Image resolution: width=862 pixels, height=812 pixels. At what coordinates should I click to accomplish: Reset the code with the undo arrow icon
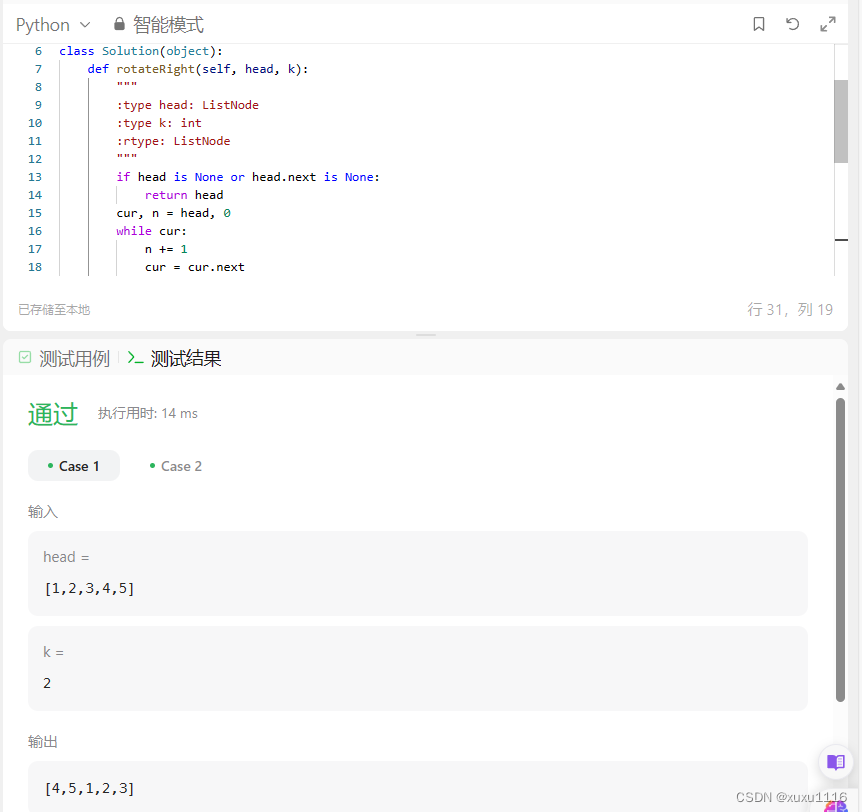pyautogui.click(x=792, y=24)
